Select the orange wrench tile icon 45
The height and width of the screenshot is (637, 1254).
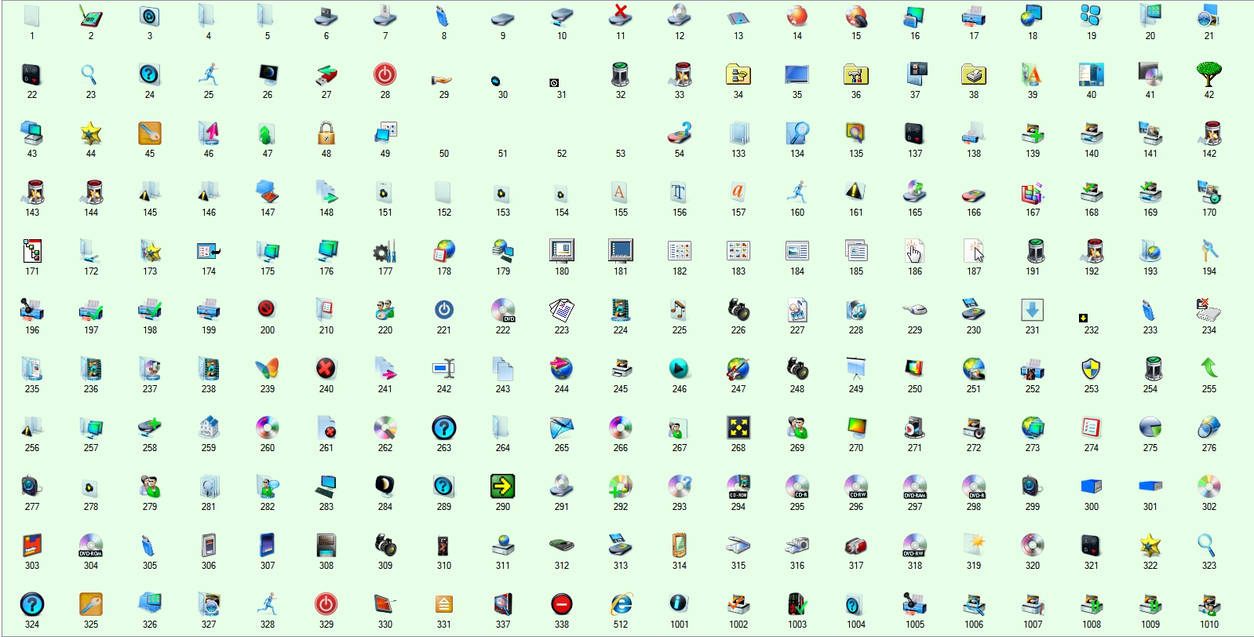(149, 133)
